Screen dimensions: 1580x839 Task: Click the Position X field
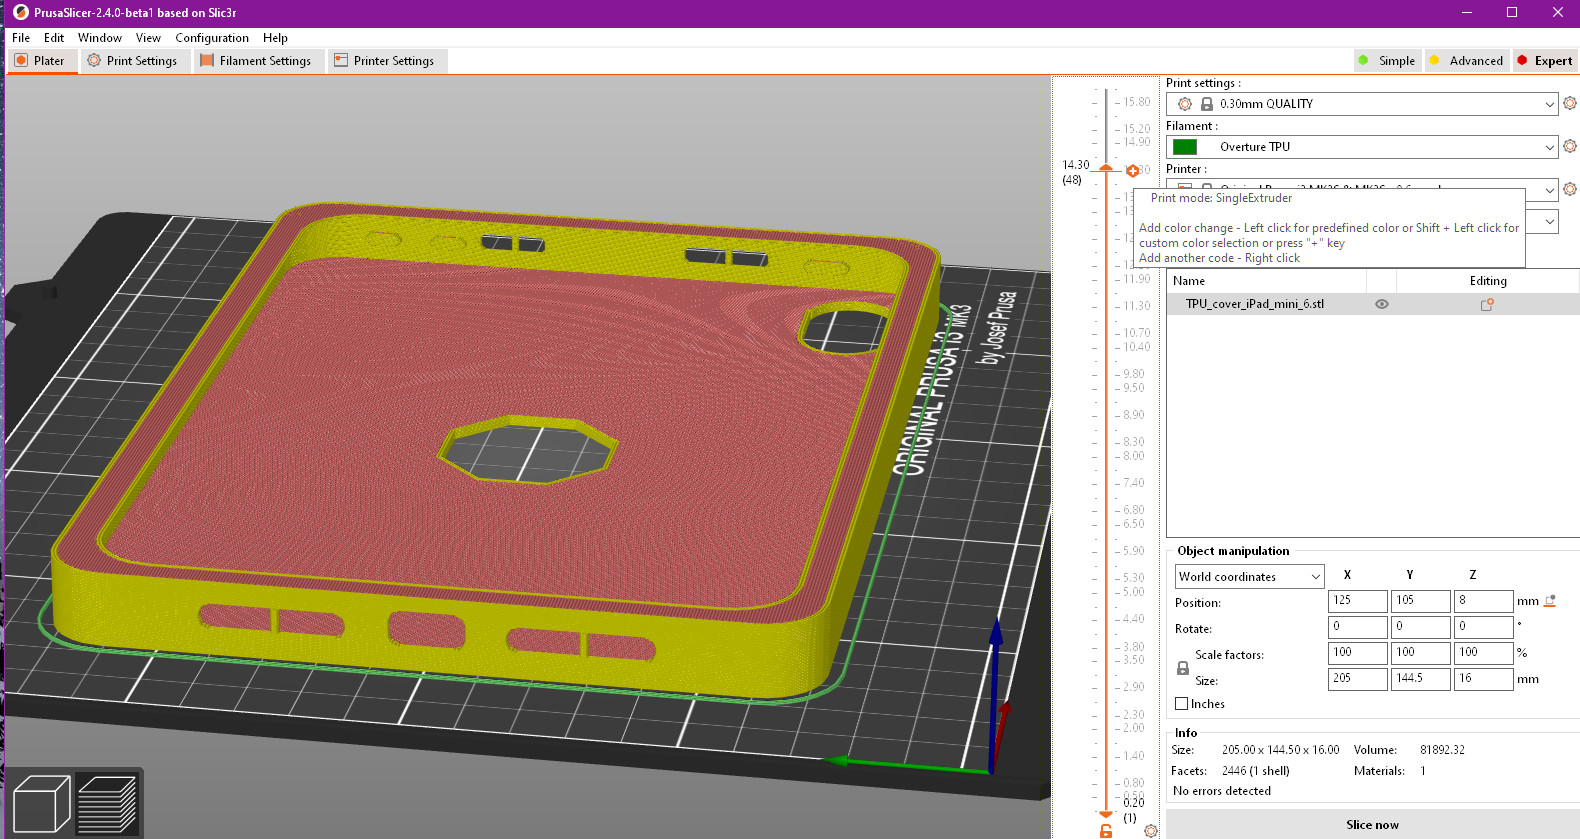(x=1357, y=601)
